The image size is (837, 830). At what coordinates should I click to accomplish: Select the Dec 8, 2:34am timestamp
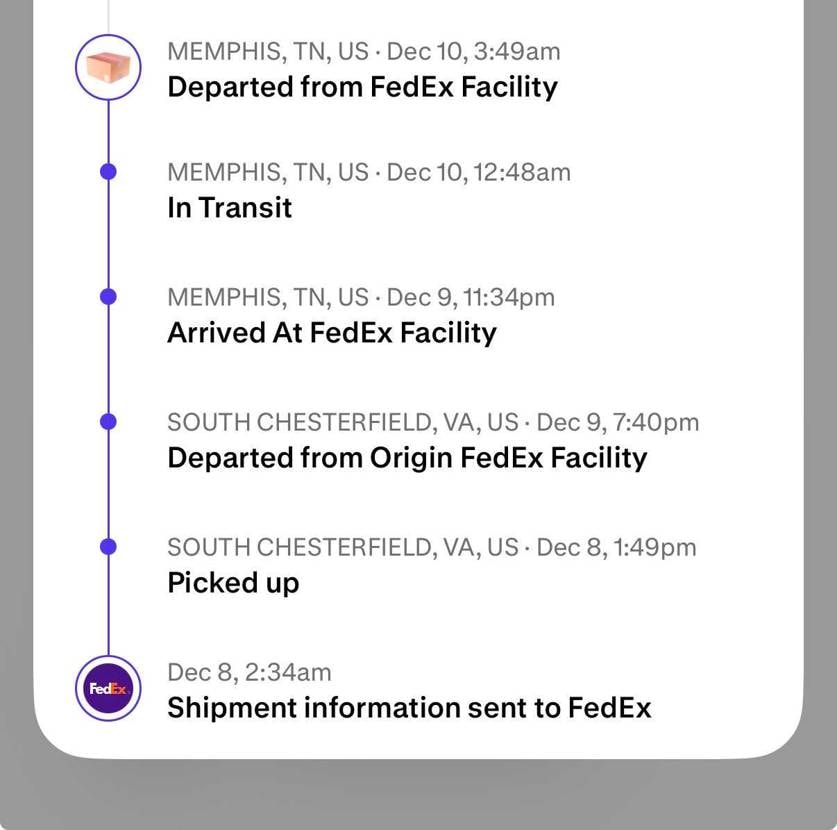click(249, 672)
